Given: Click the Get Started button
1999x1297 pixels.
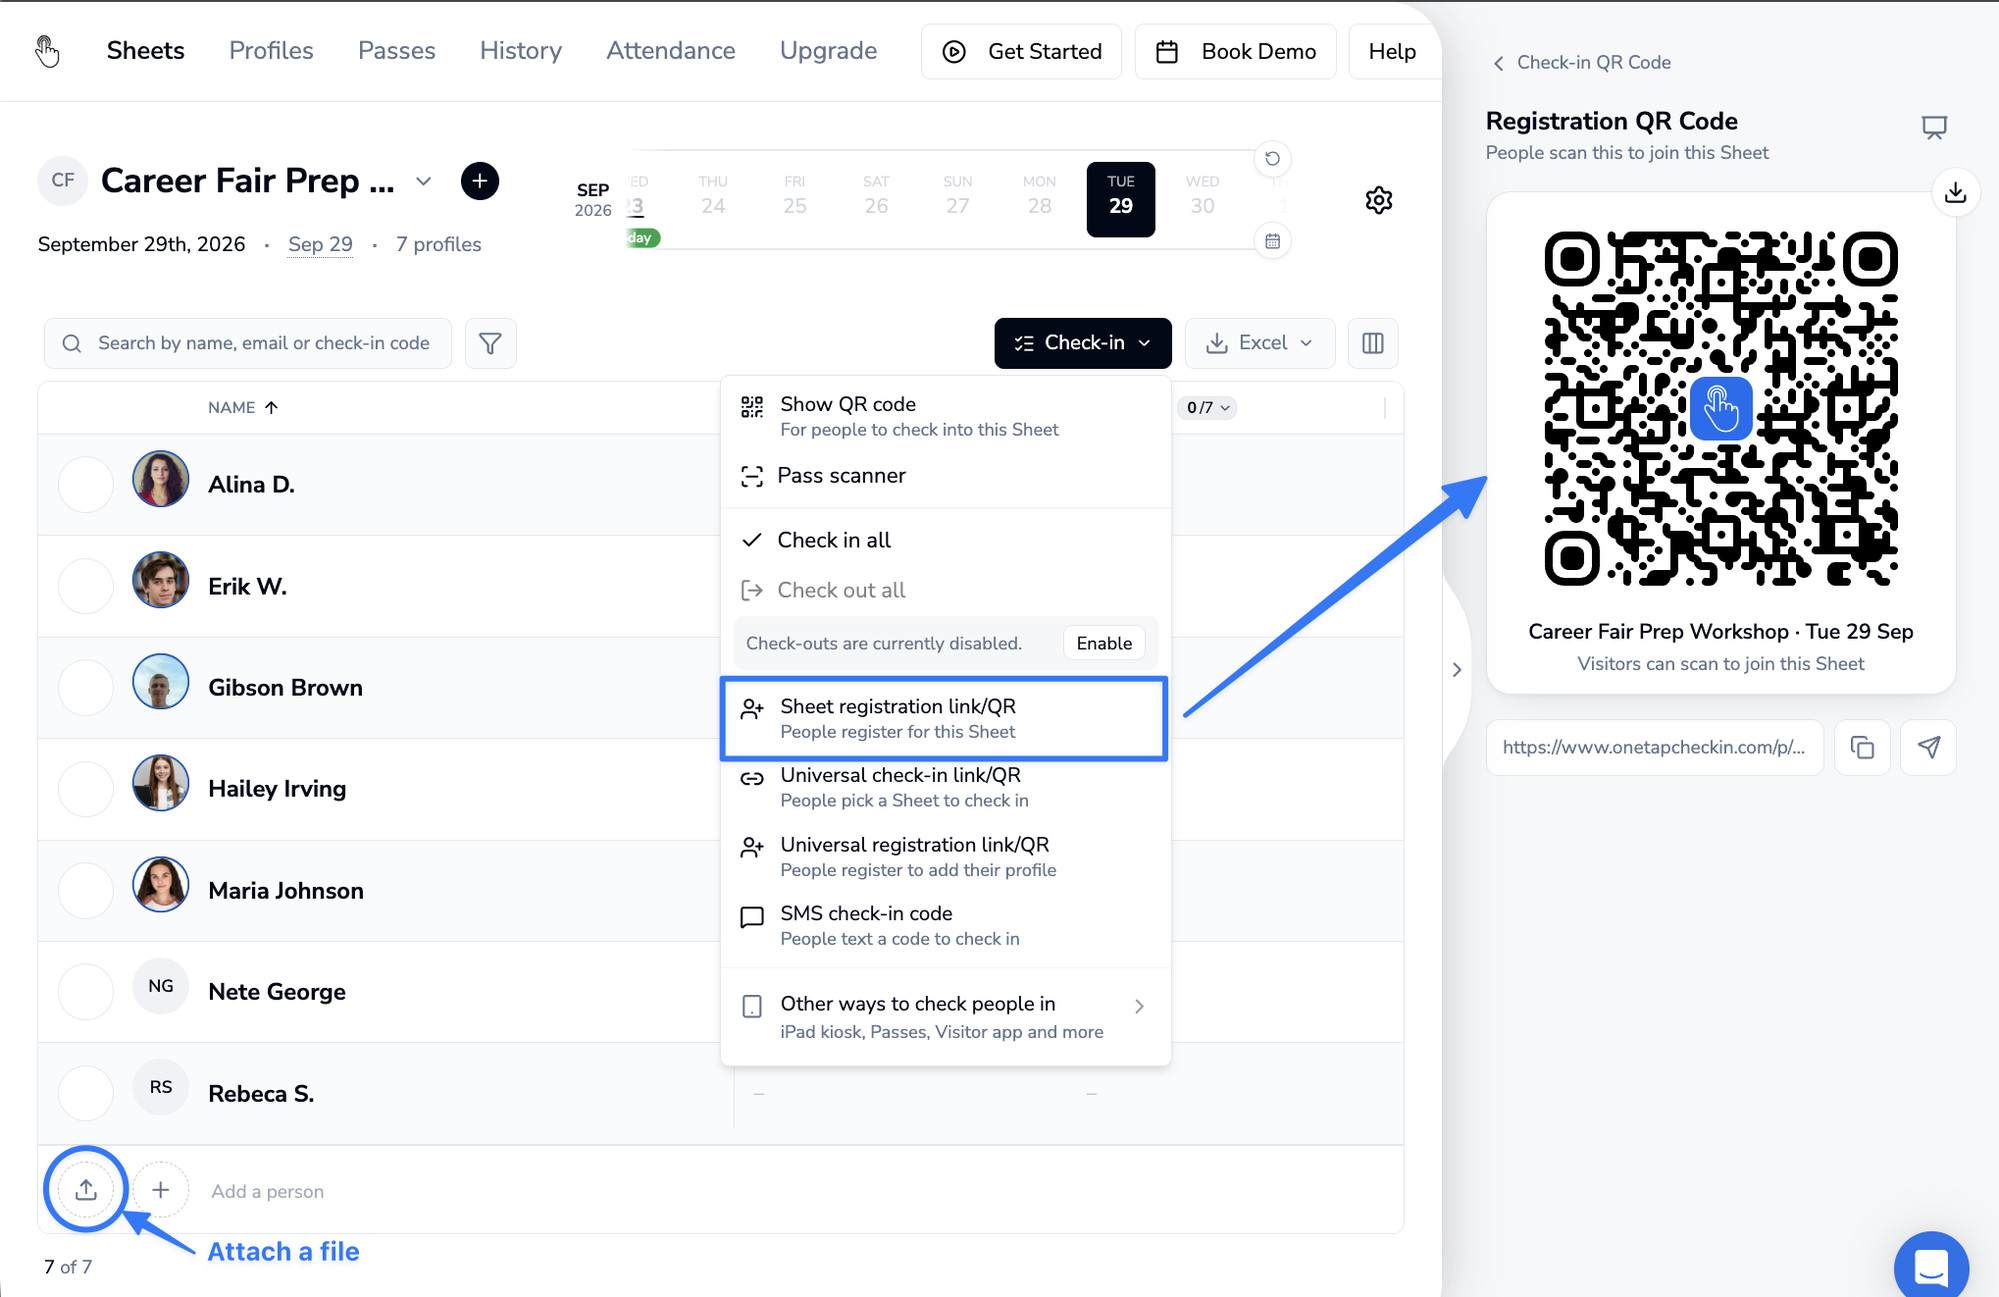Looking at the screenshot, I should [x=1022, y=52].
